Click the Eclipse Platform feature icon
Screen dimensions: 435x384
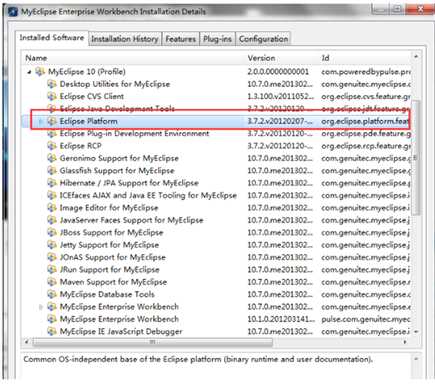point(52,121)
